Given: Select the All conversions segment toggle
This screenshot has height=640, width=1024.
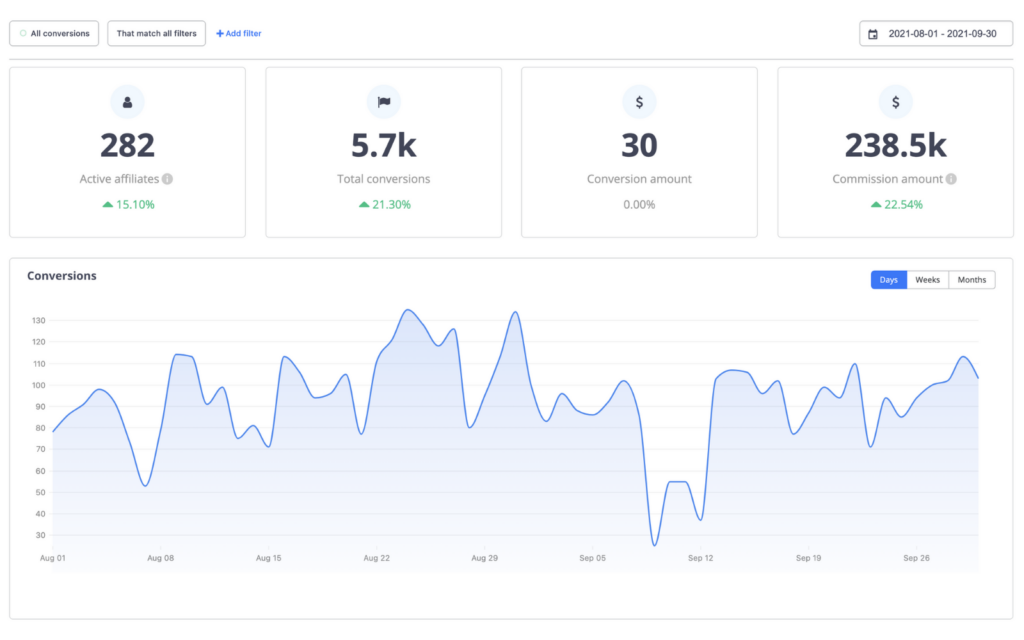Looking at the screenshot, I should tap(53, 33).
